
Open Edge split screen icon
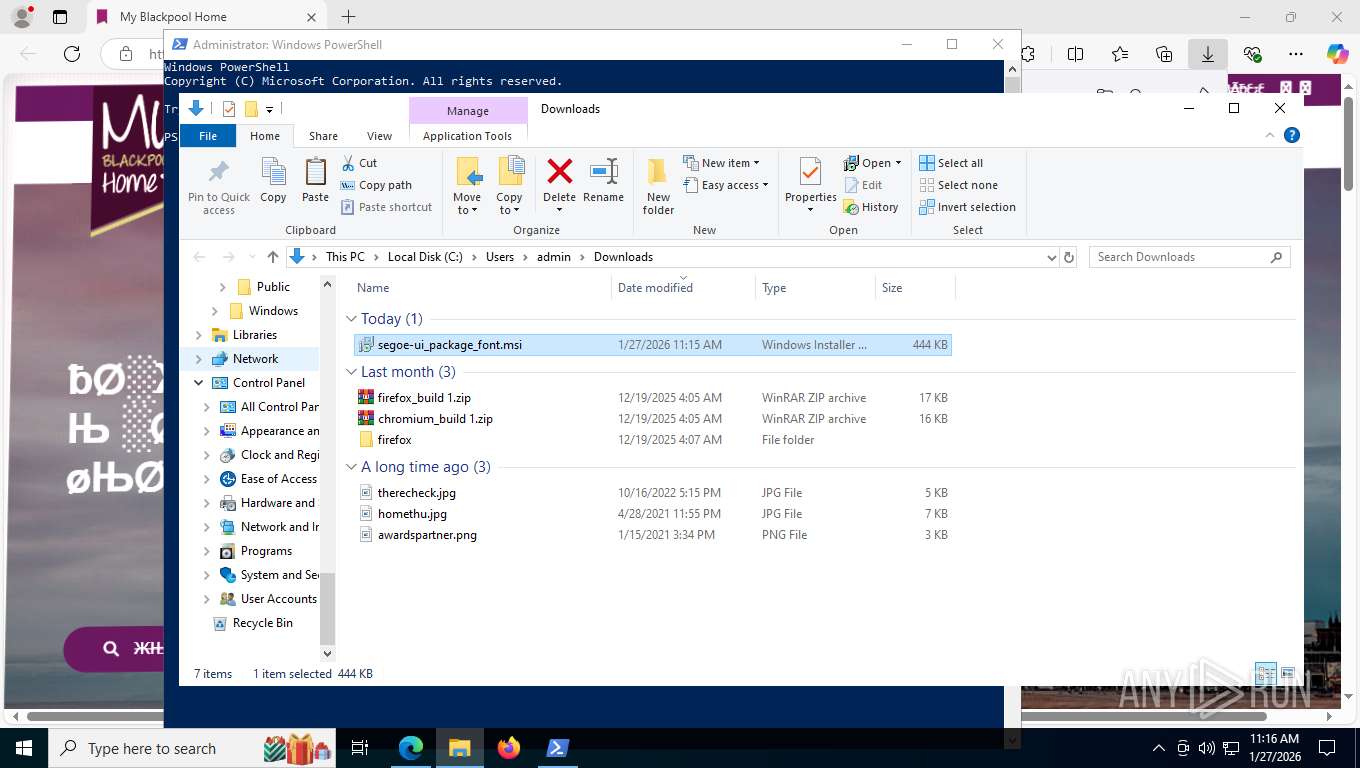point(1076,54)
